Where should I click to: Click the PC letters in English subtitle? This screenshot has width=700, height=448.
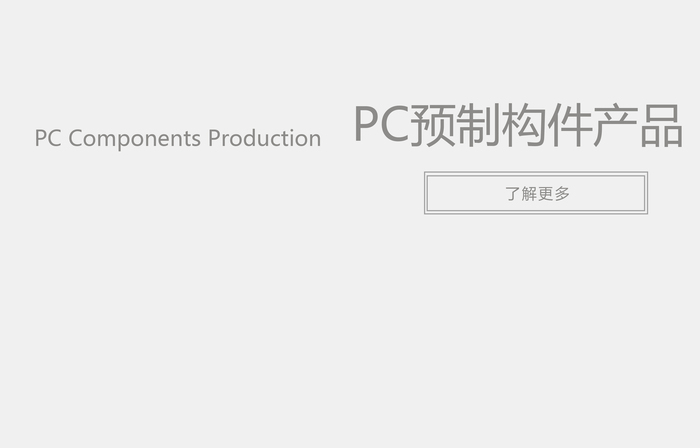[x=48, y=138]
